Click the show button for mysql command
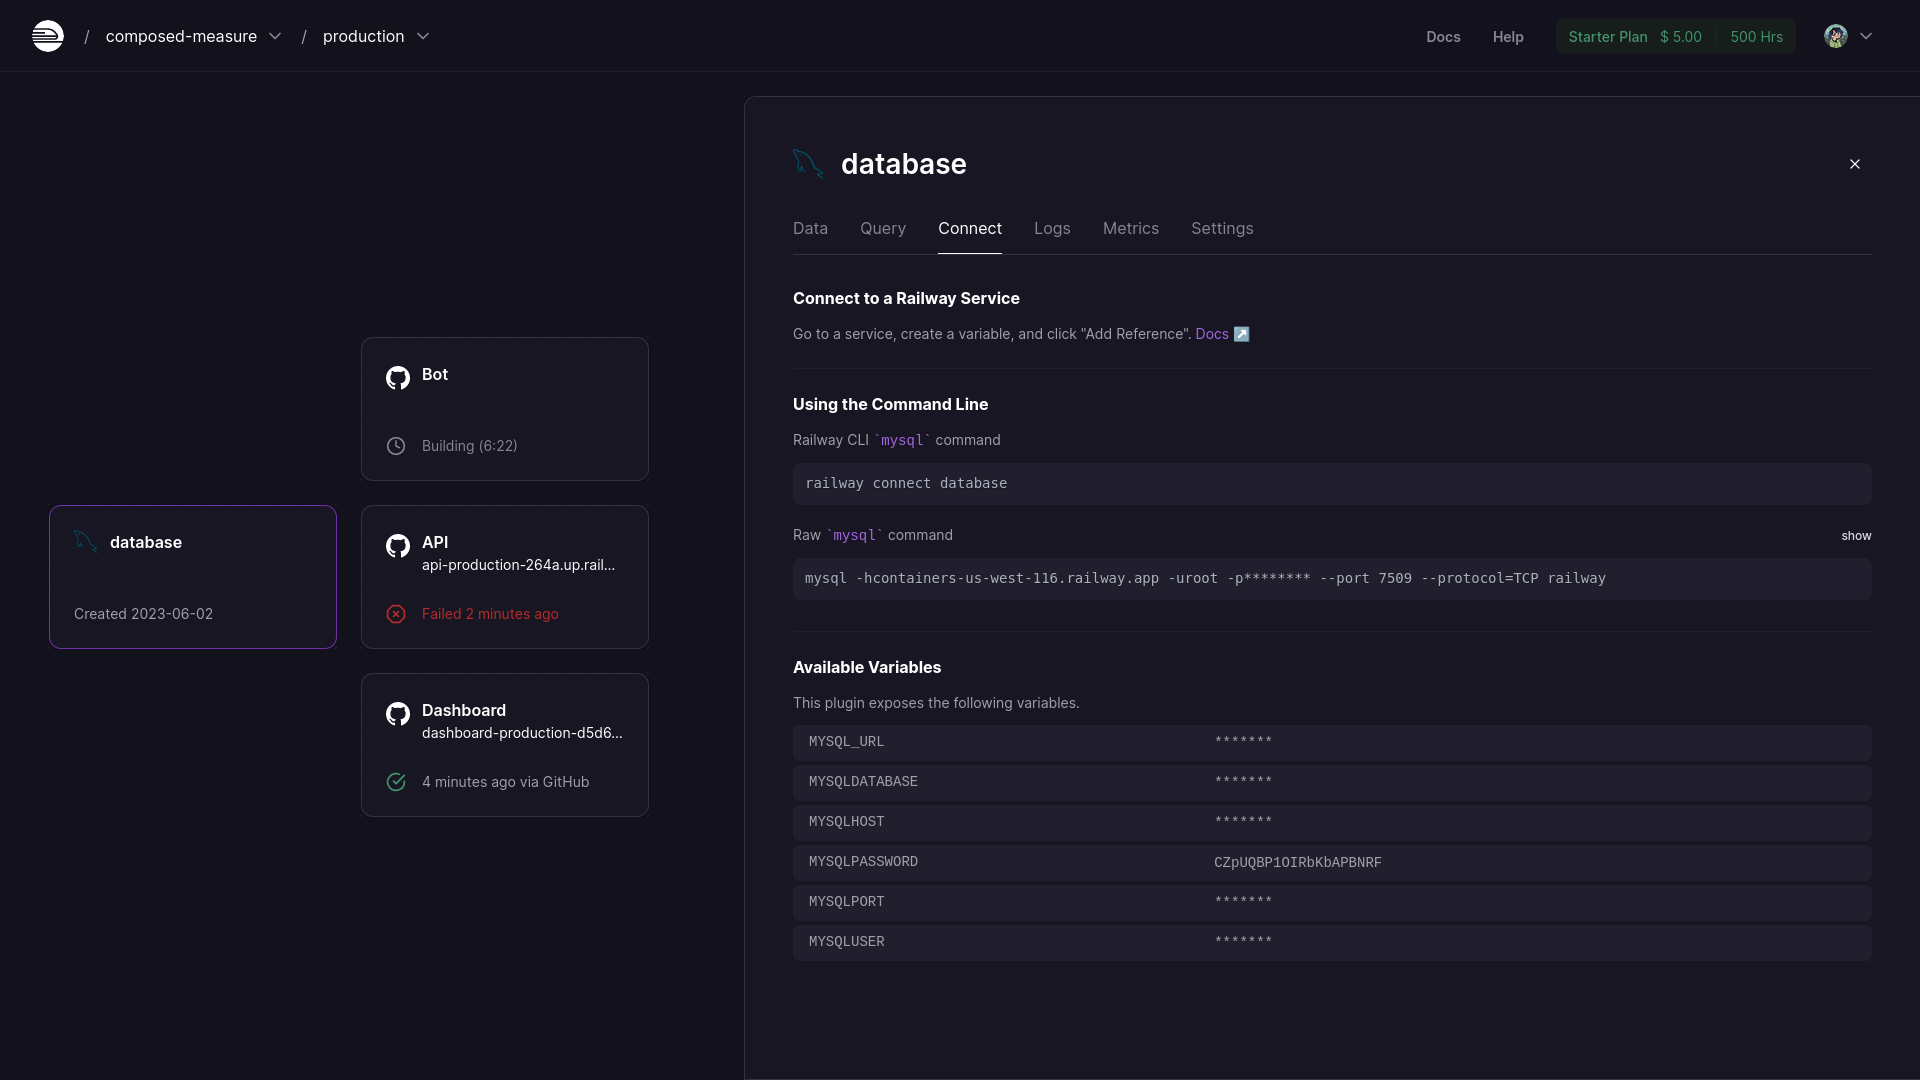The image size is (1920, 1080). coord(1855,535)
